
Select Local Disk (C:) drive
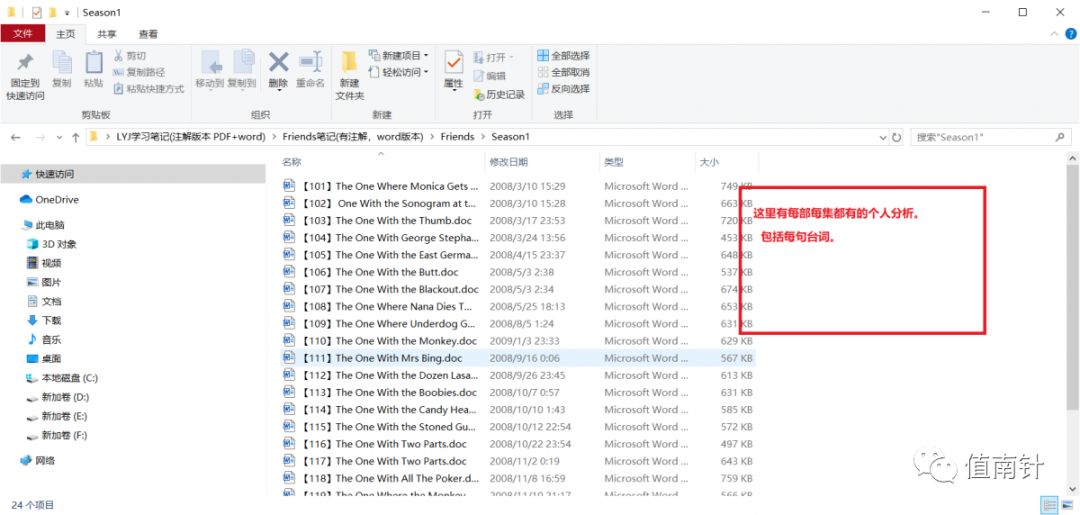coord(62,378)
